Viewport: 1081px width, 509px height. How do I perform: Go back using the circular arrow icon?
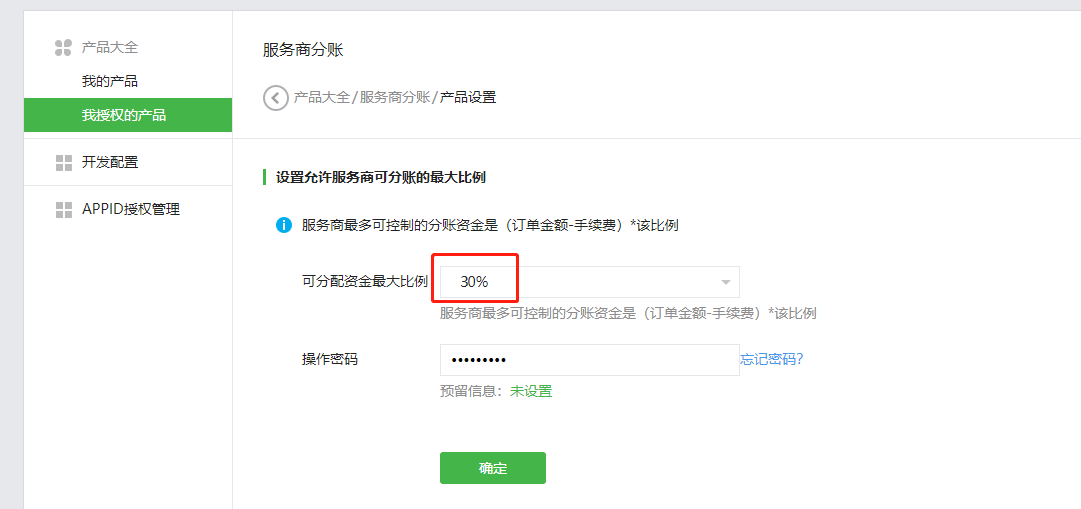click(275, 97)
